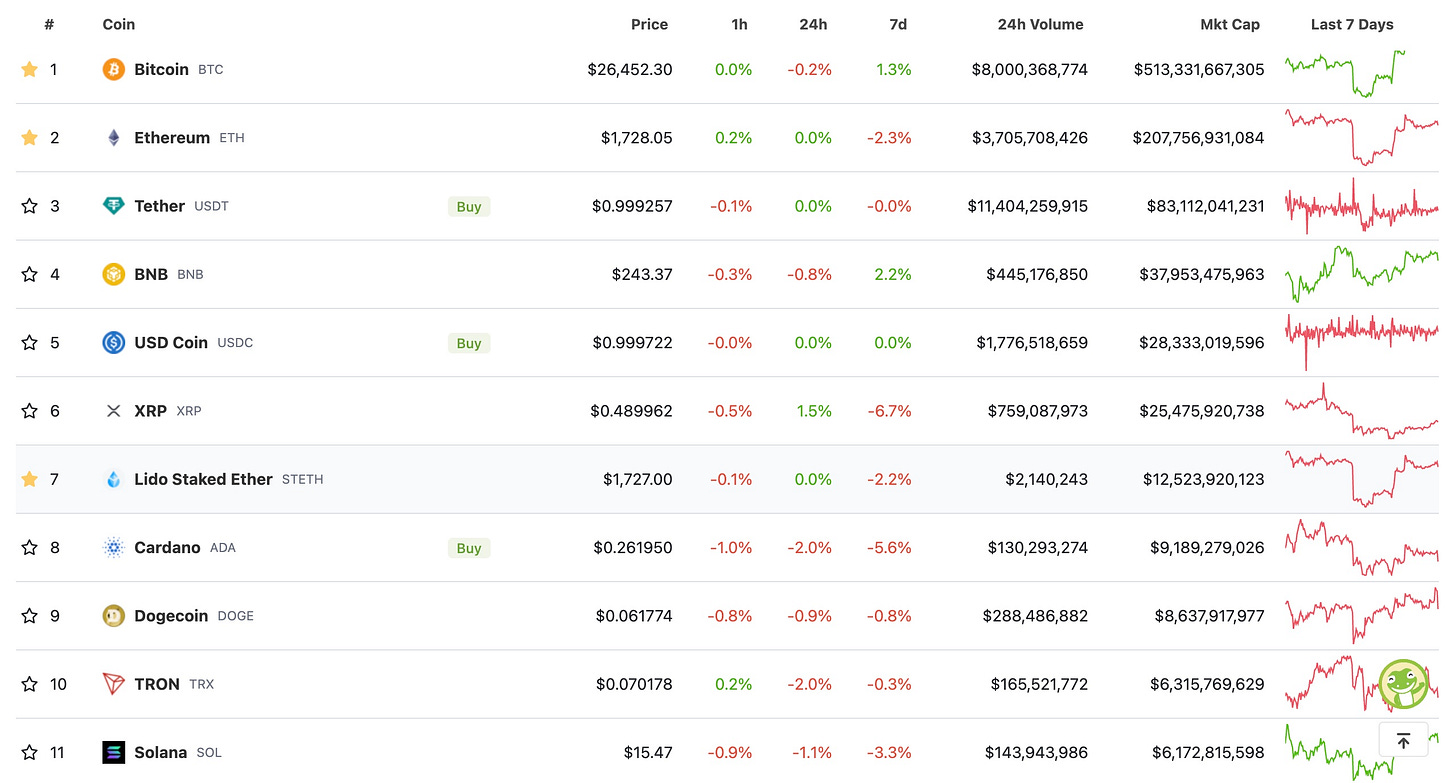1456x783 pixels.
Task: Click the Last 7 Days column header
Action: (x=1352, y=24)
